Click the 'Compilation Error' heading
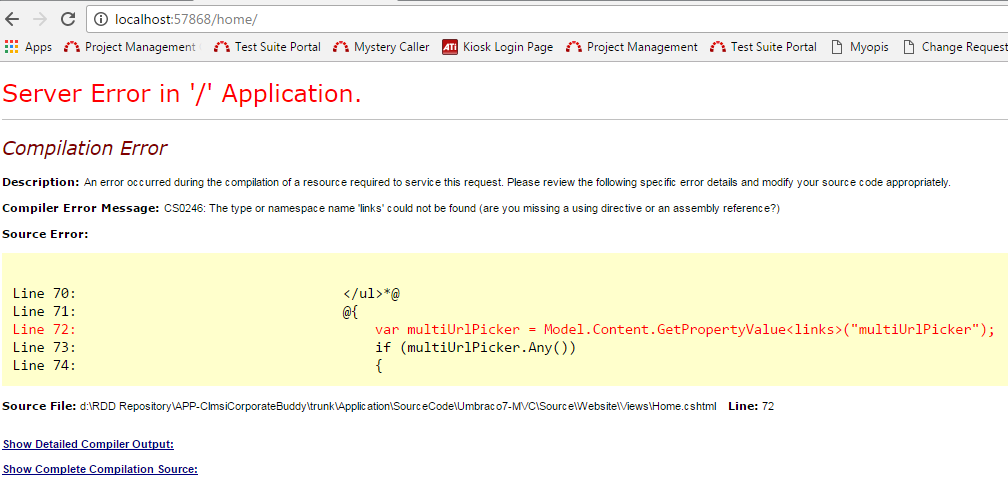1008x503 pixels. coord(85,149)
